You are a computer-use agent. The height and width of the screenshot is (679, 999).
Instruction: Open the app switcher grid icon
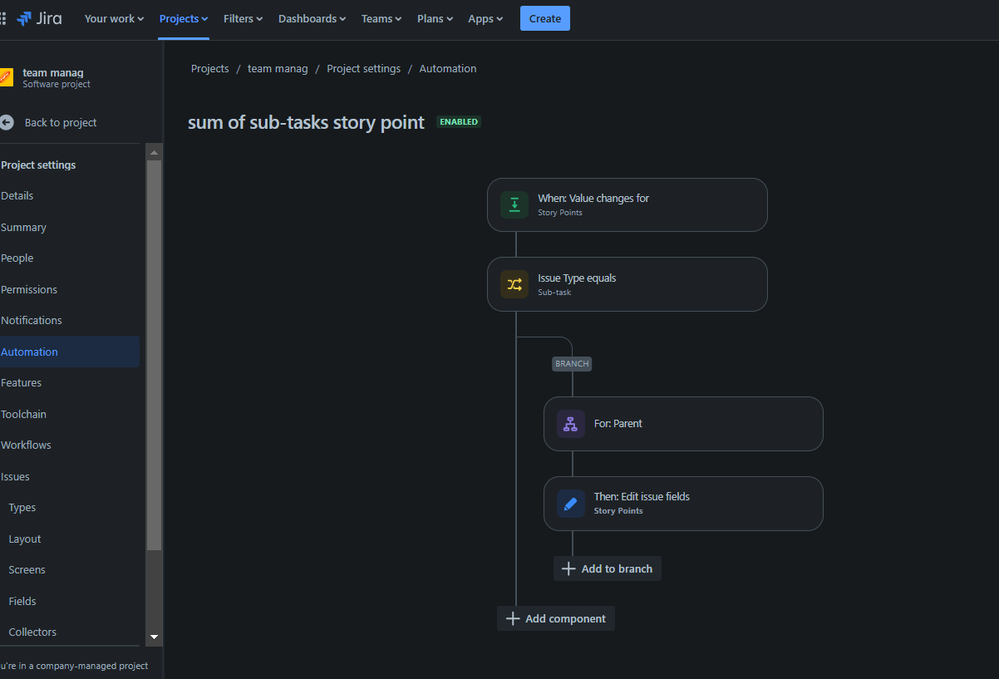coord(3,18)
